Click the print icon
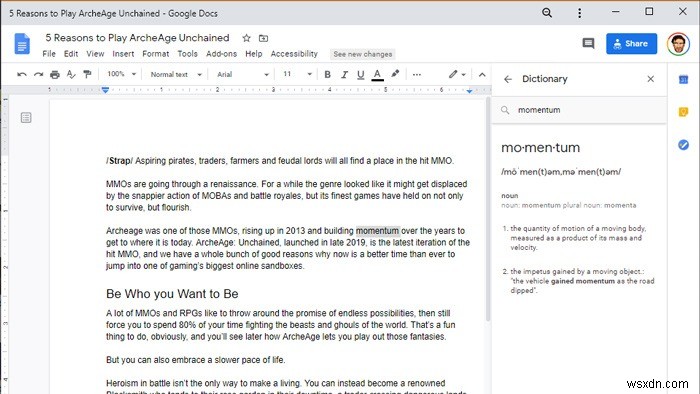This screenshot has height=394, width=700. tap(55, 75)
